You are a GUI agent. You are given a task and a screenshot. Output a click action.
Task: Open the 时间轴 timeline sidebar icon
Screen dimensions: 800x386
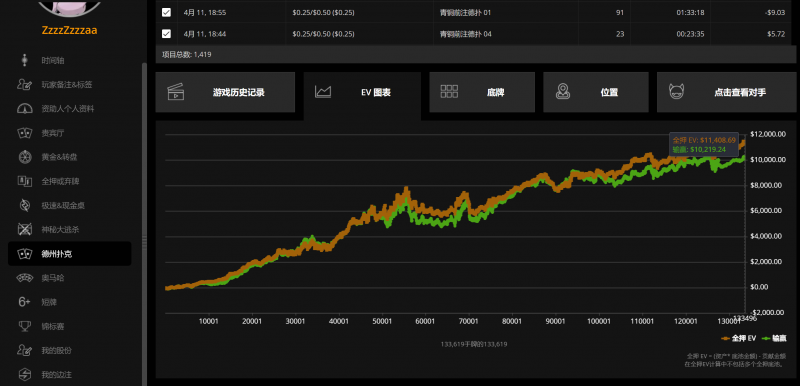click(24, 61)
